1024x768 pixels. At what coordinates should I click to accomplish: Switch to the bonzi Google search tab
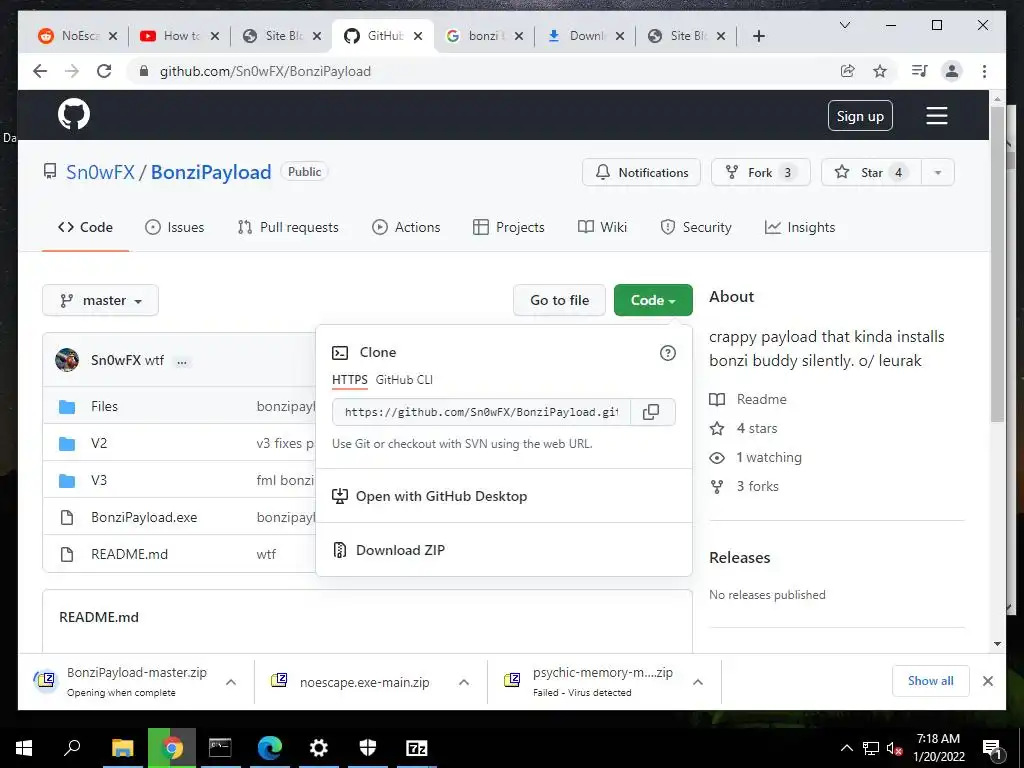point(483,36)
